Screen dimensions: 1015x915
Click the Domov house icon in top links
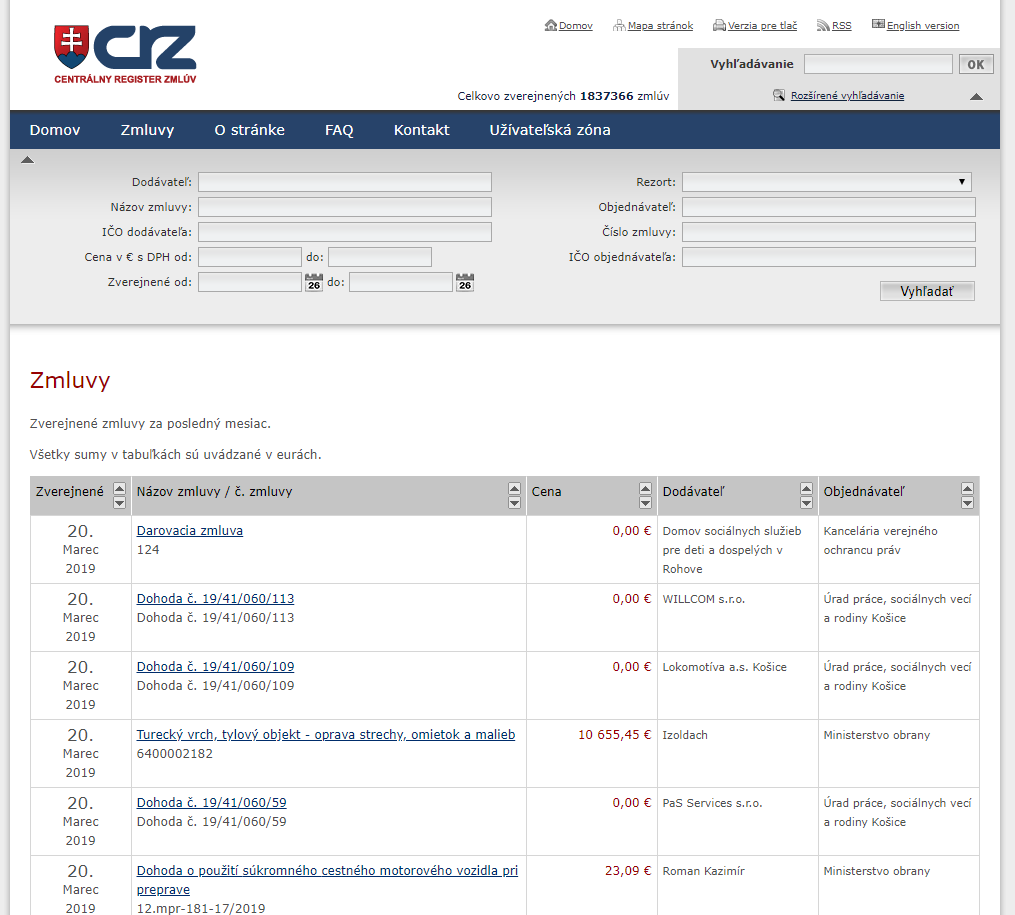[x=551, y=25]
